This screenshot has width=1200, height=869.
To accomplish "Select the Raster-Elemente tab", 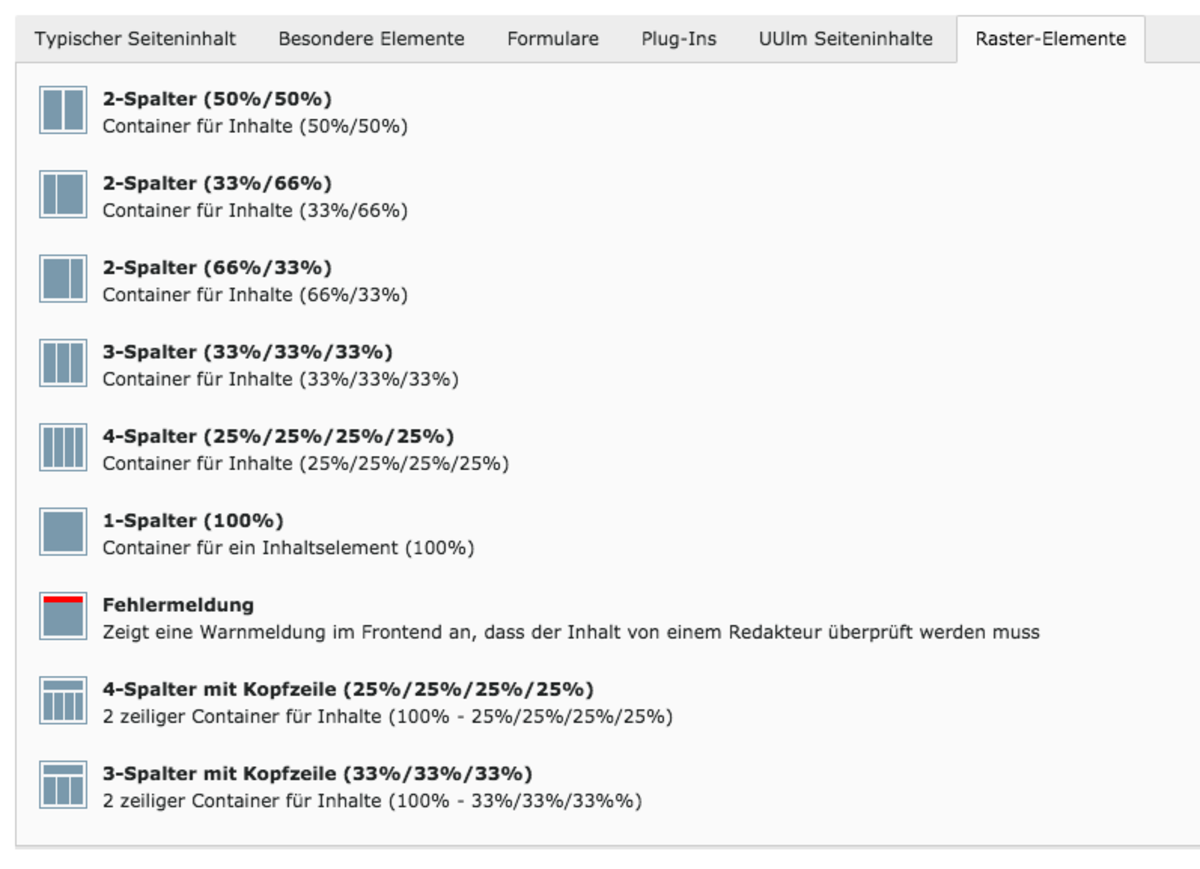I will 1050,39.
